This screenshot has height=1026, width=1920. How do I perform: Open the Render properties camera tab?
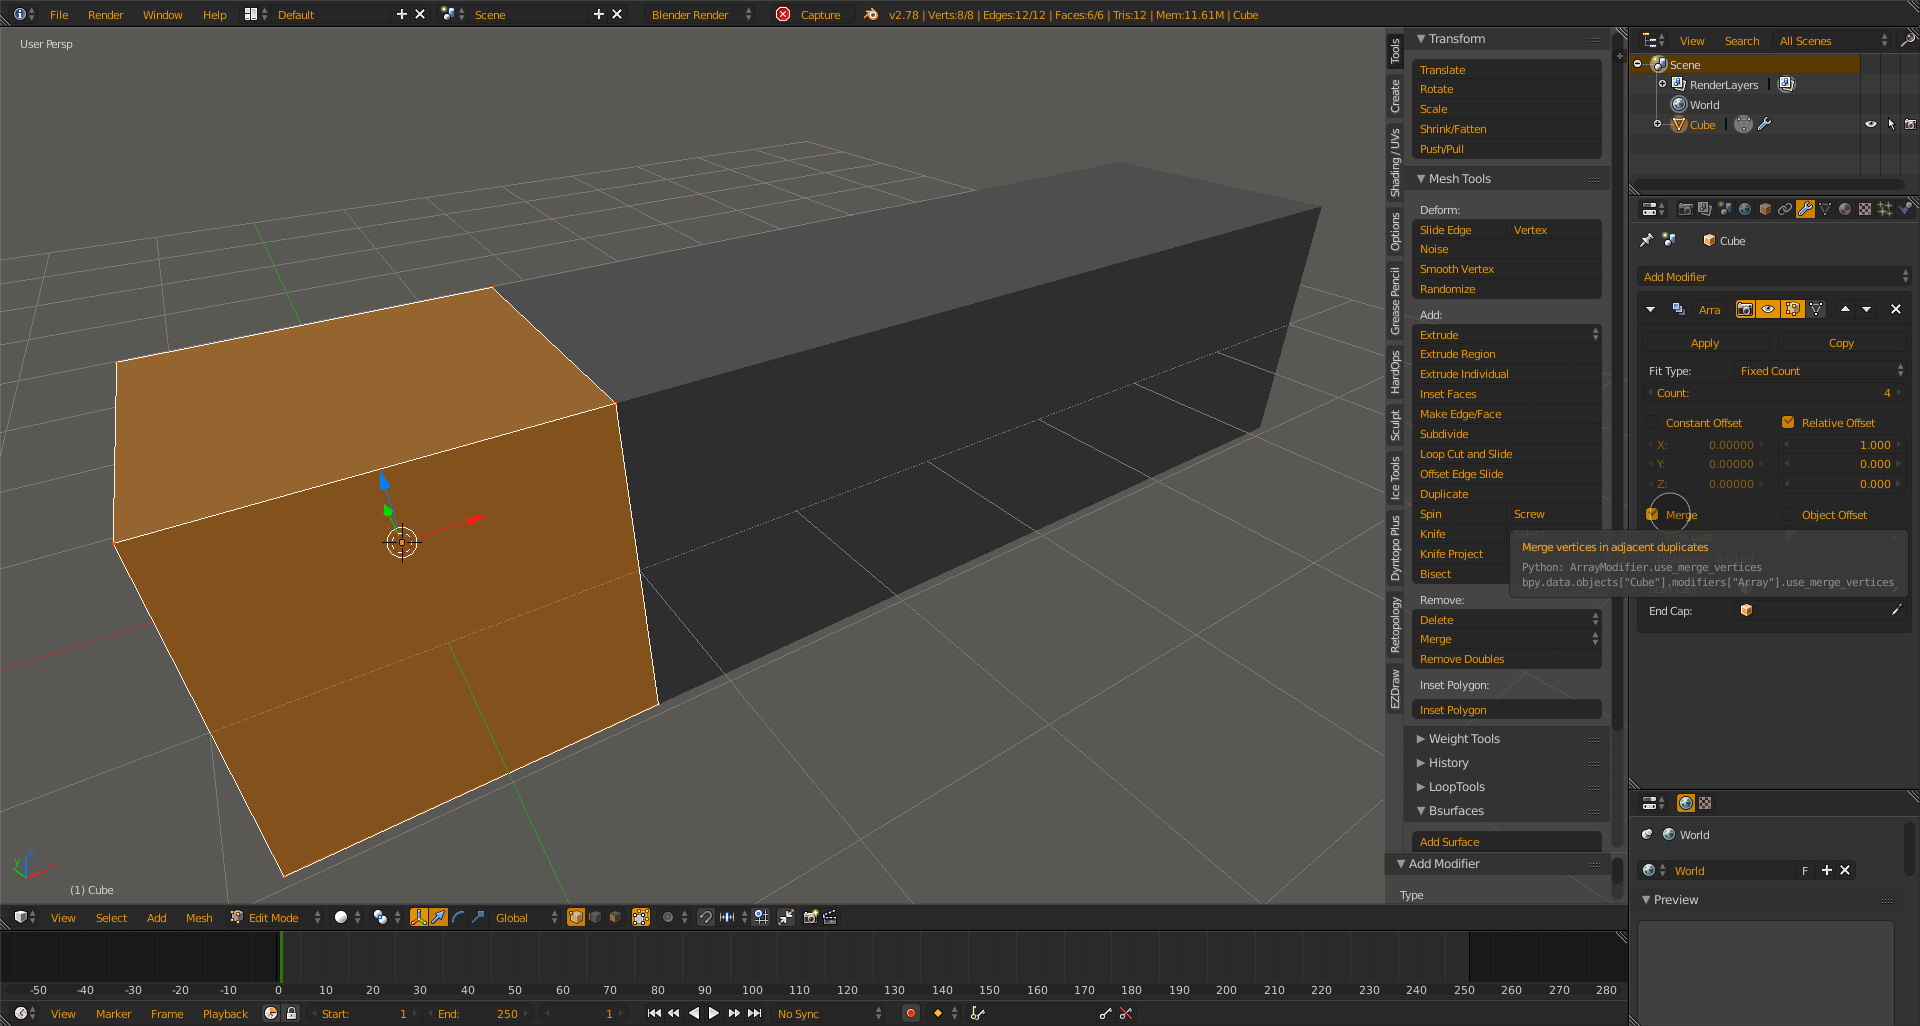coord(1686,209)
